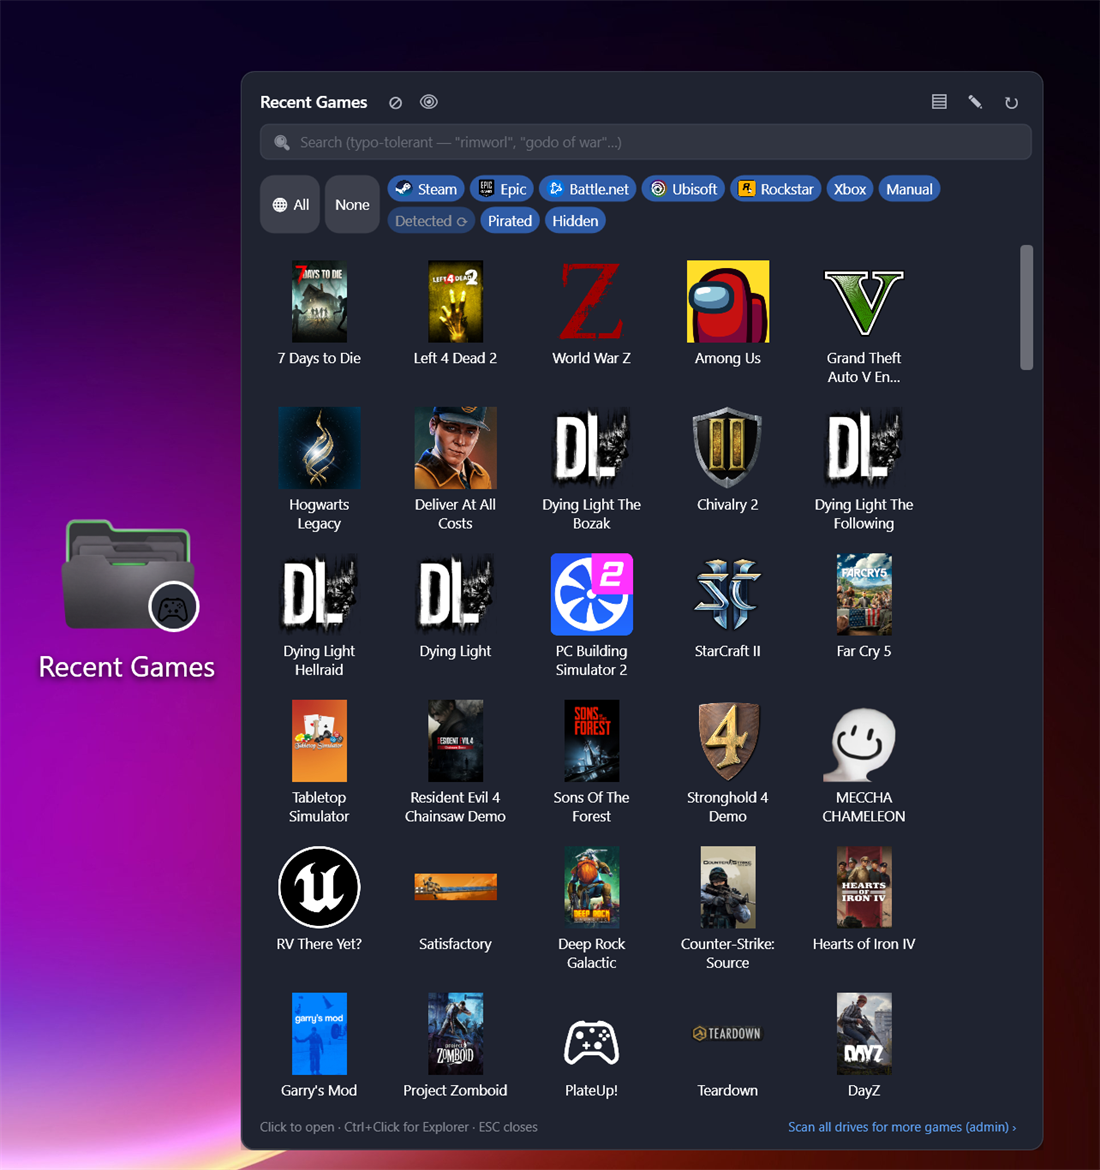Screen dimensions: 1100x1170
Task: Toggle the Battle.net filter chip
Action: click(x=587, y=189)
